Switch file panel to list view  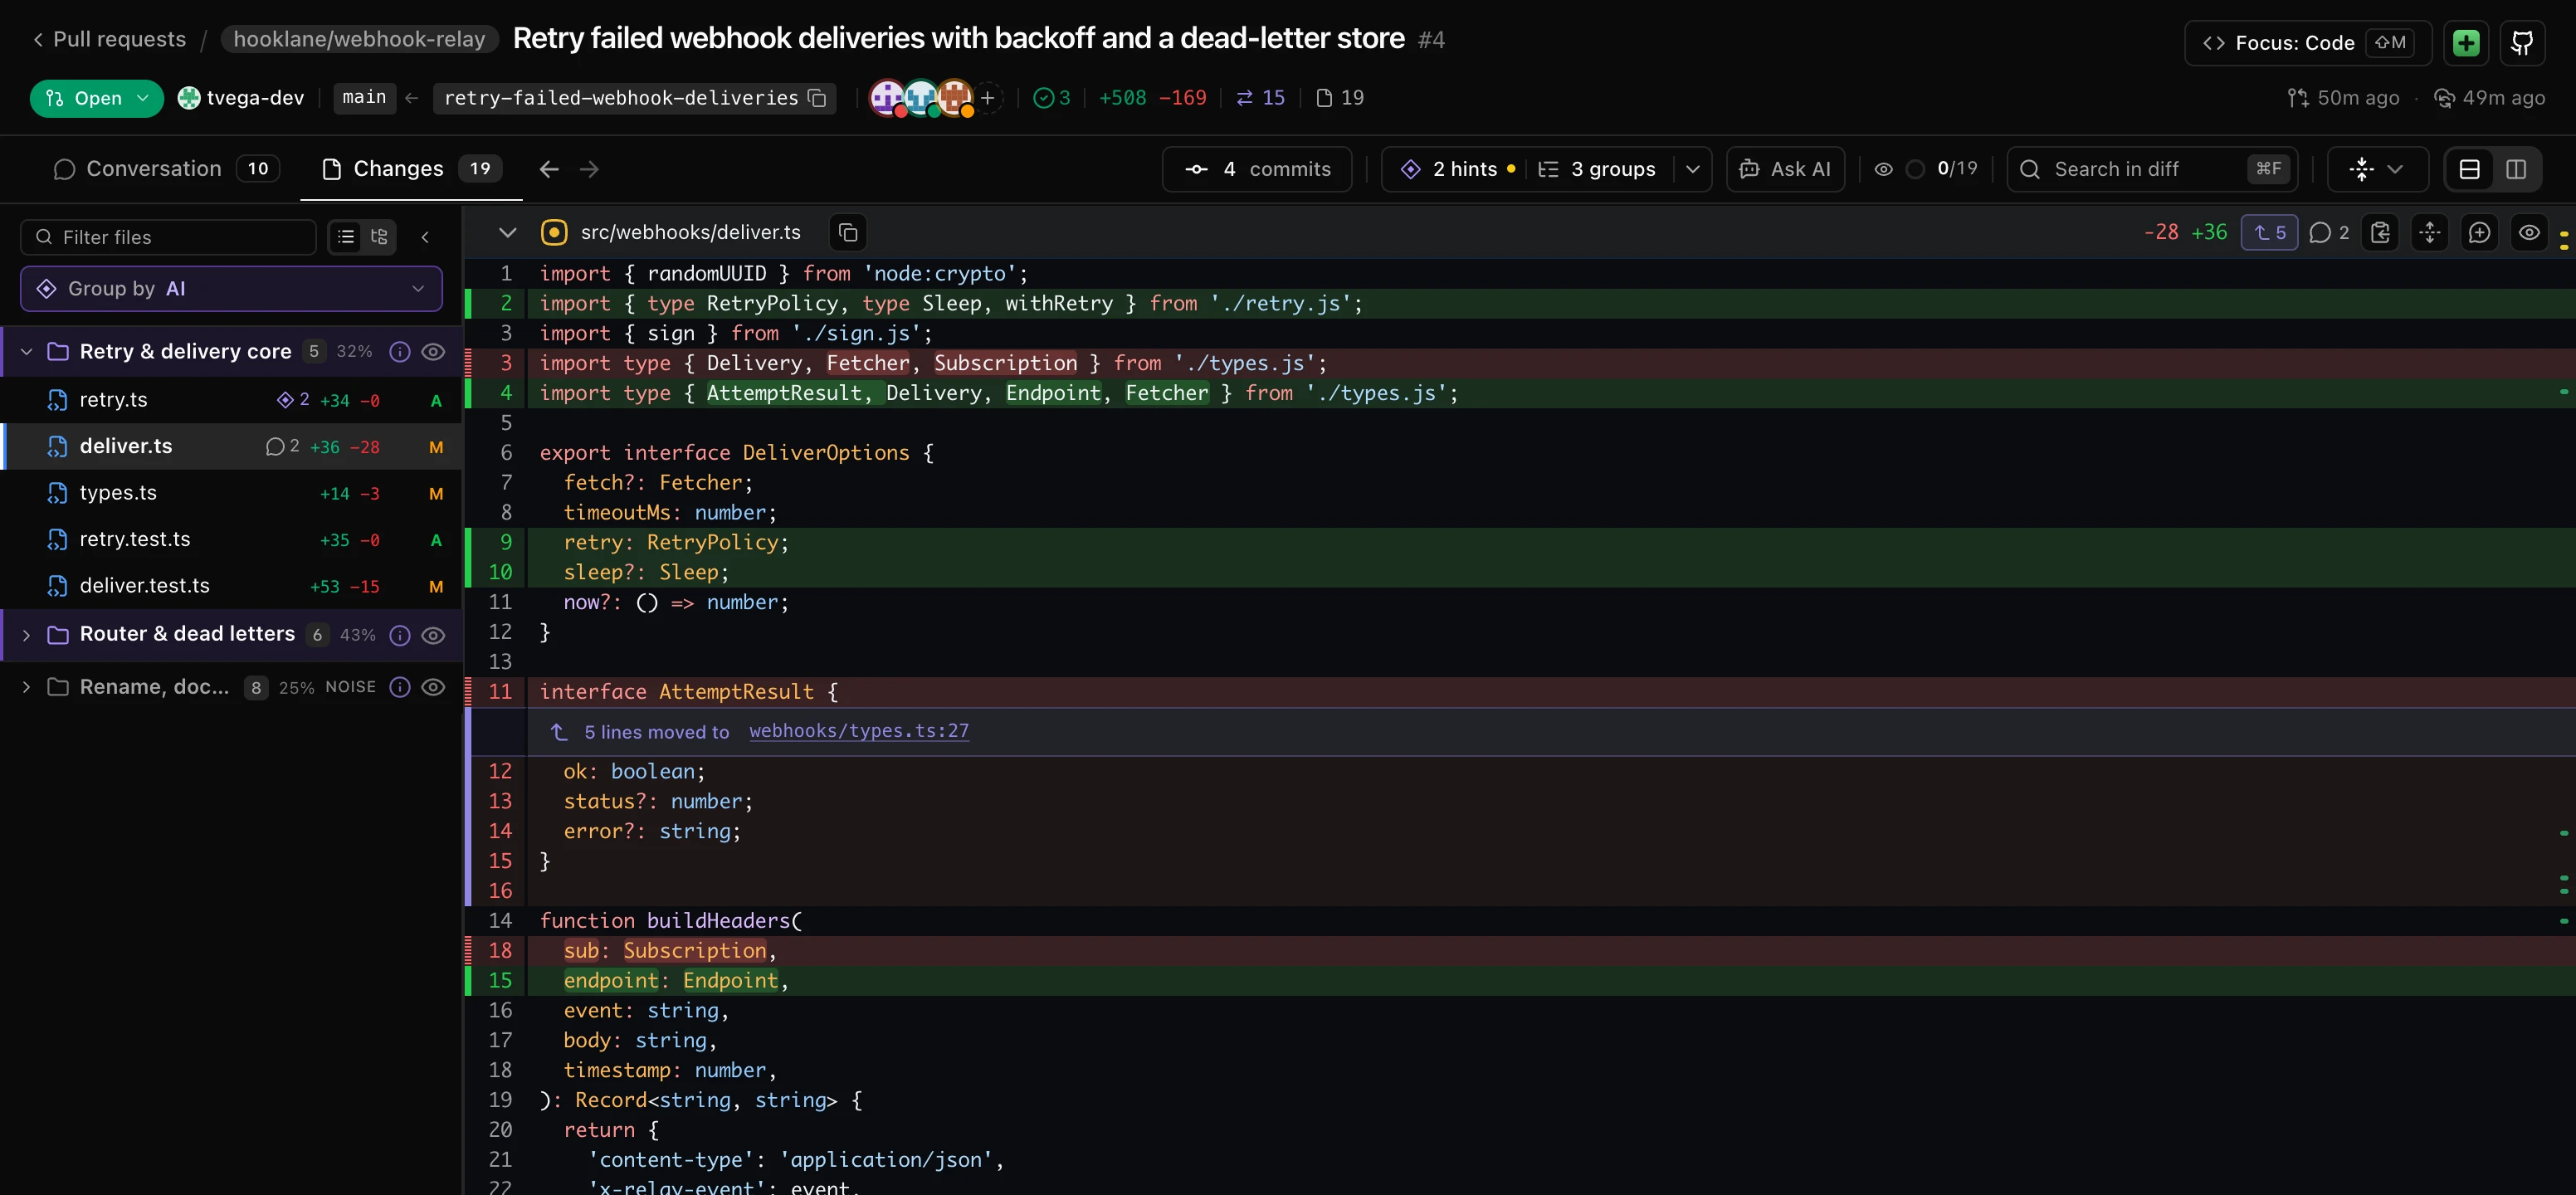coord(346,237)
